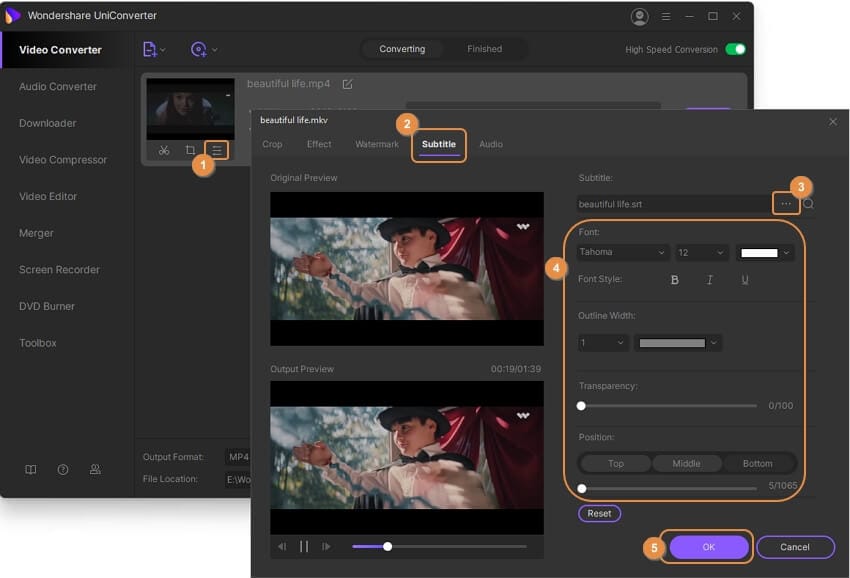Toggle Bold font style

tap(674, 280)
